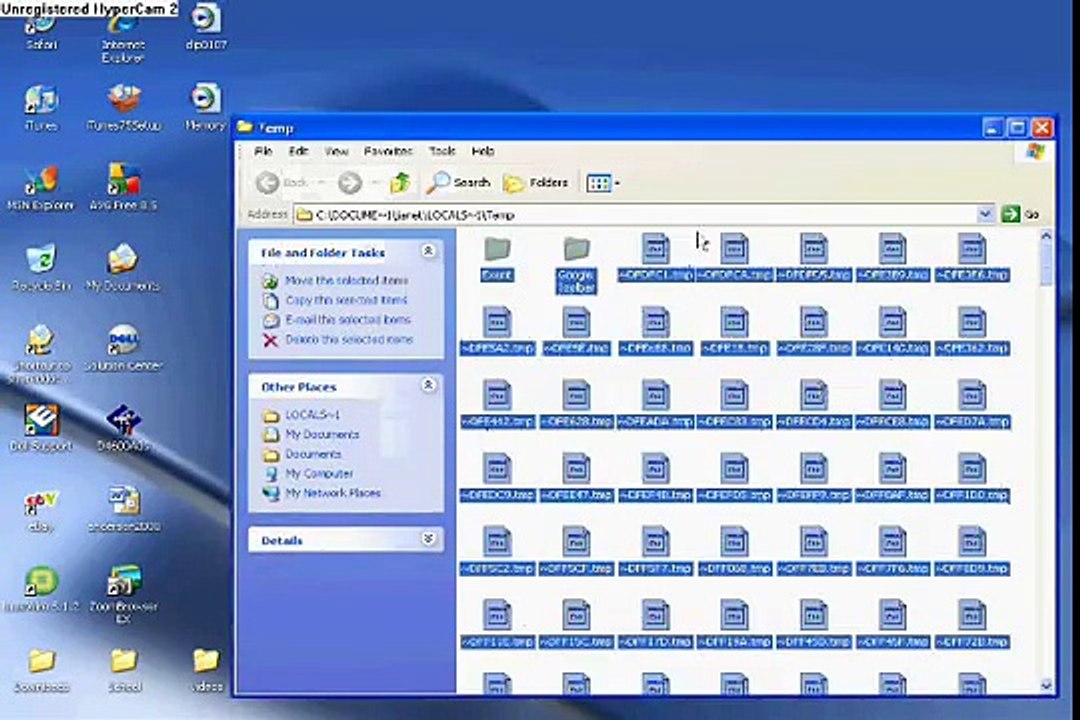Collapse the File and Folder Tasks panel

coord(428,251)
